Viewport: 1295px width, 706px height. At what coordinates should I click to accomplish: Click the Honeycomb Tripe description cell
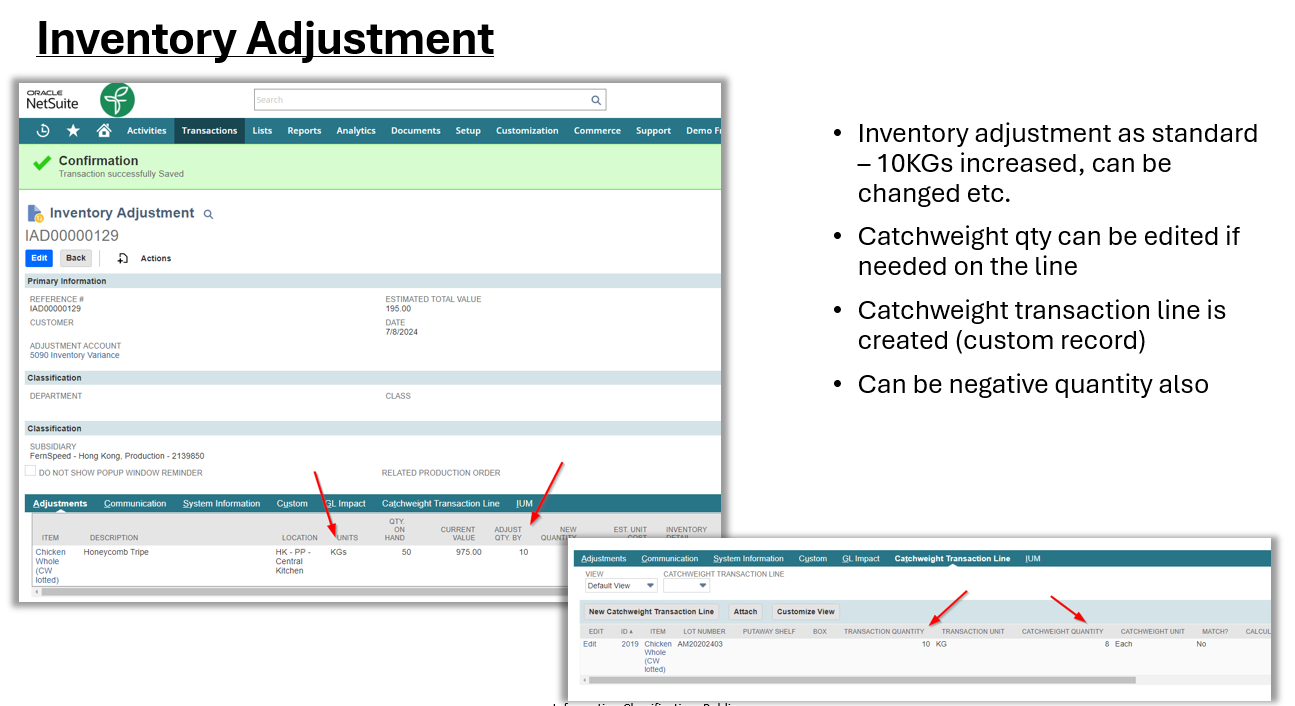click(x=116, y=552)
